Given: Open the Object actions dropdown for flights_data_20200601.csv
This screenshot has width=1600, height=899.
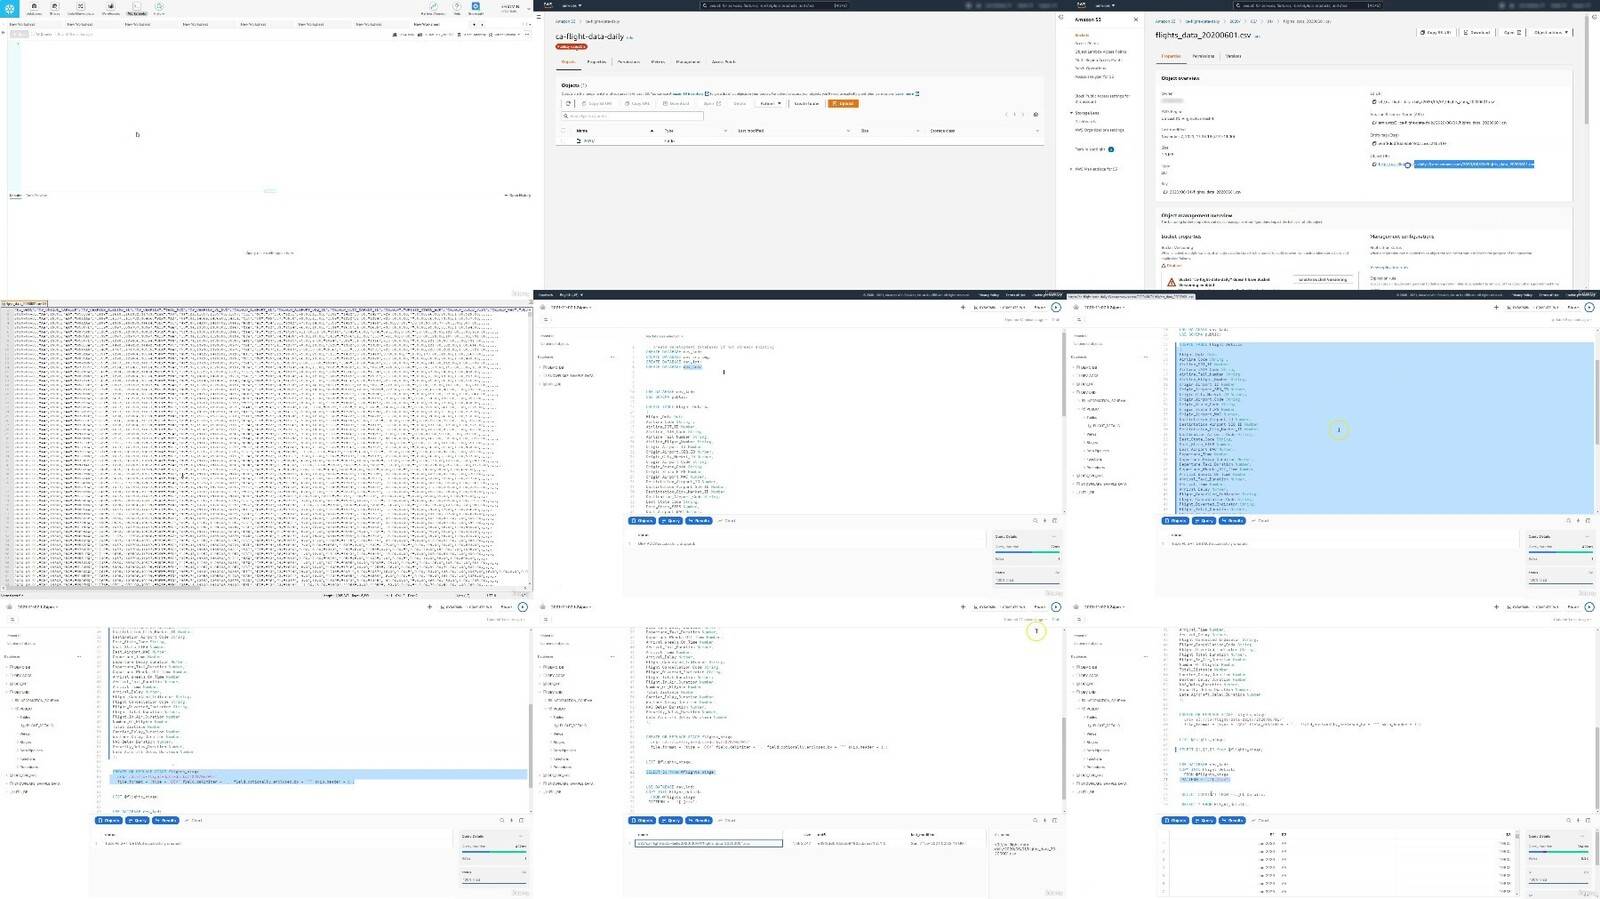Looking at the screenshot, I should click(1551, 33).
